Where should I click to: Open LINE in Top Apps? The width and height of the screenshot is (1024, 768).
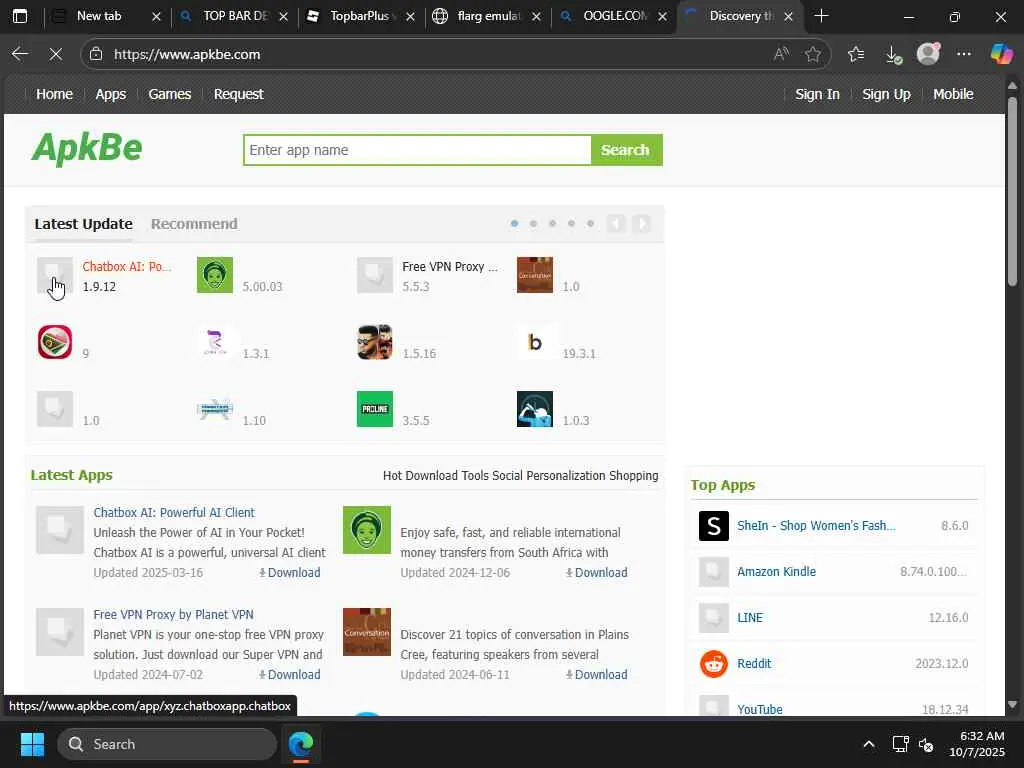click(750, 618)
